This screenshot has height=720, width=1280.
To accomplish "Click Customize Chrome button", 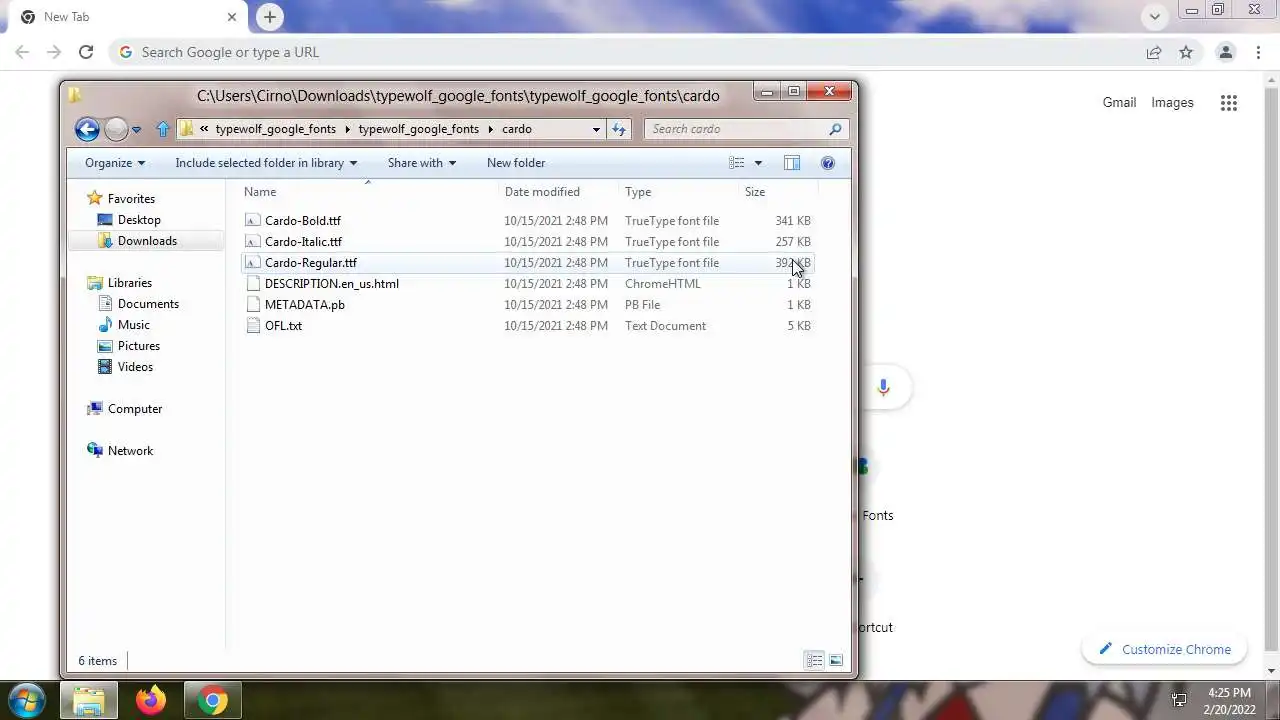I will point(1164,649).
